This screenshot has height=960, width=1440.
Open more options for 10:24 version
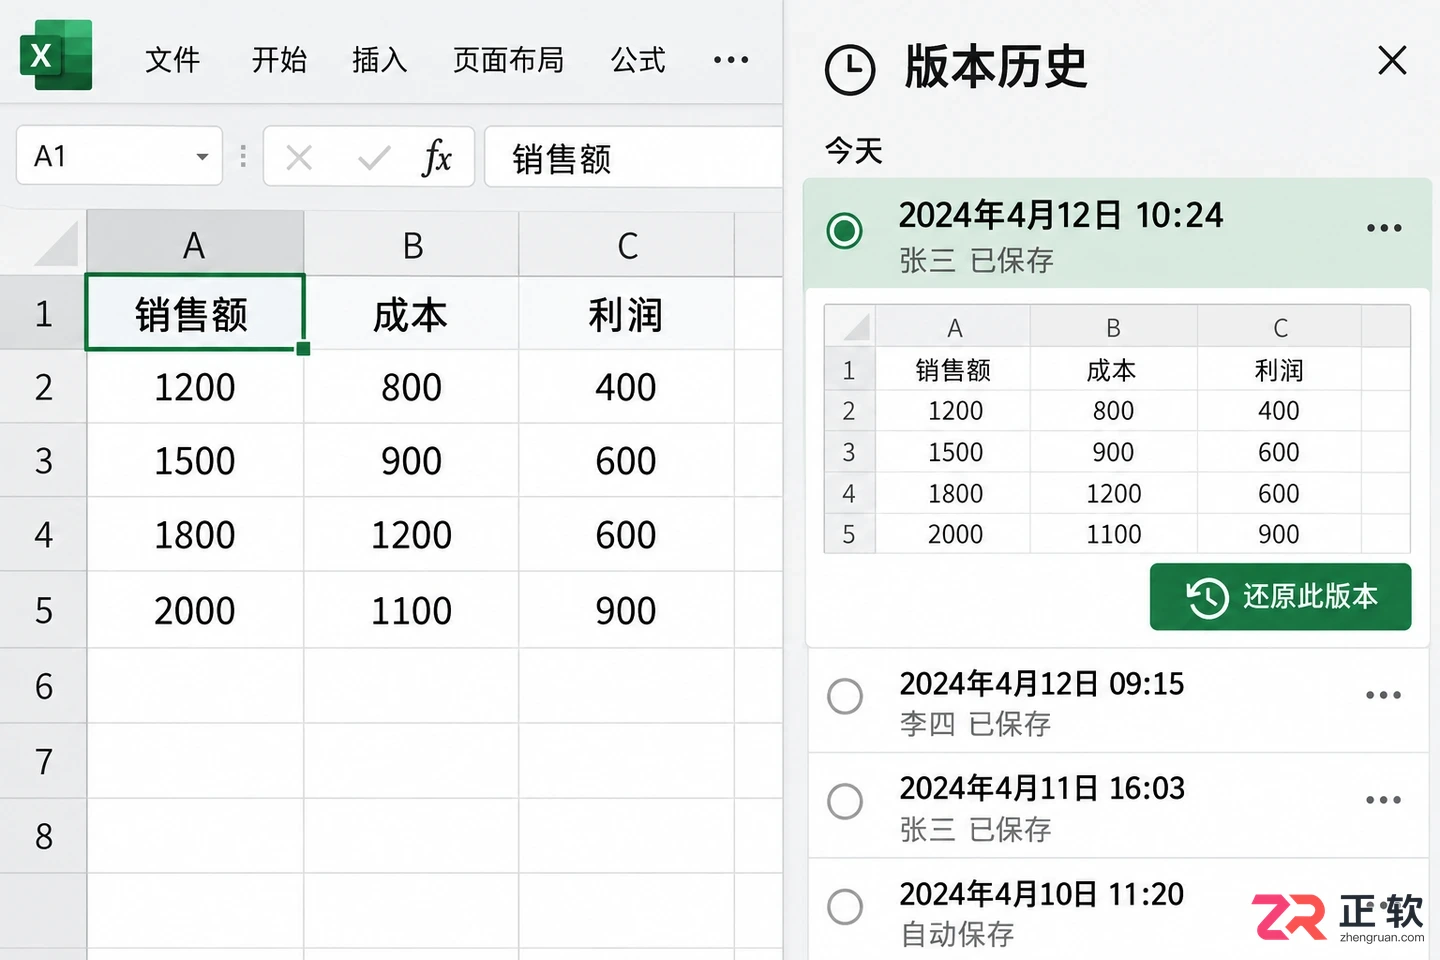pyautogui.click(x=1384, y=228)
